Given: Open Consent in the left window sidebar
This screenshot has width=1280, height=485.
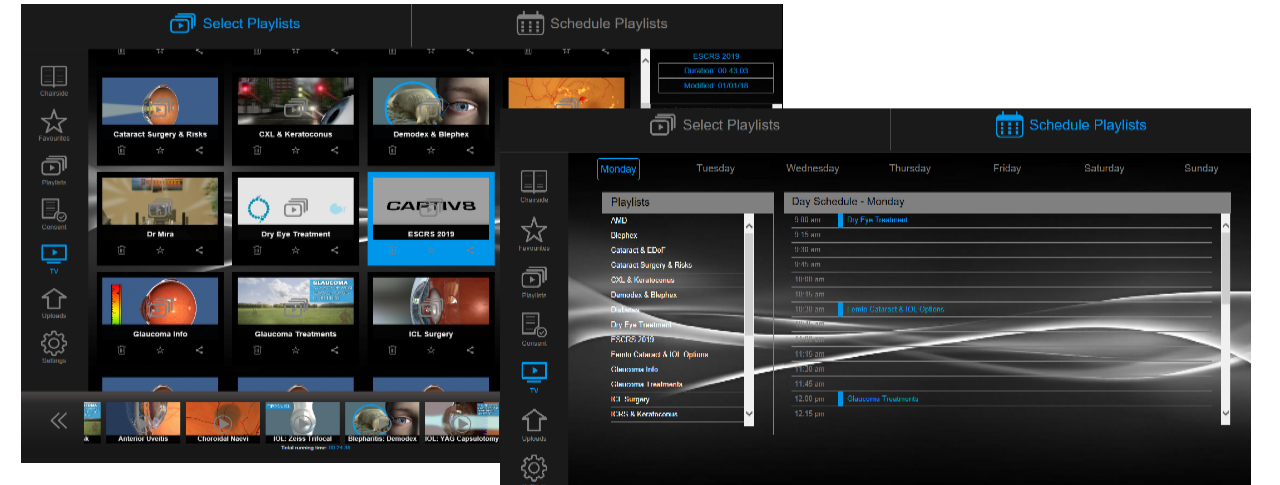Looking at the screenshot, I should point(54,214).
